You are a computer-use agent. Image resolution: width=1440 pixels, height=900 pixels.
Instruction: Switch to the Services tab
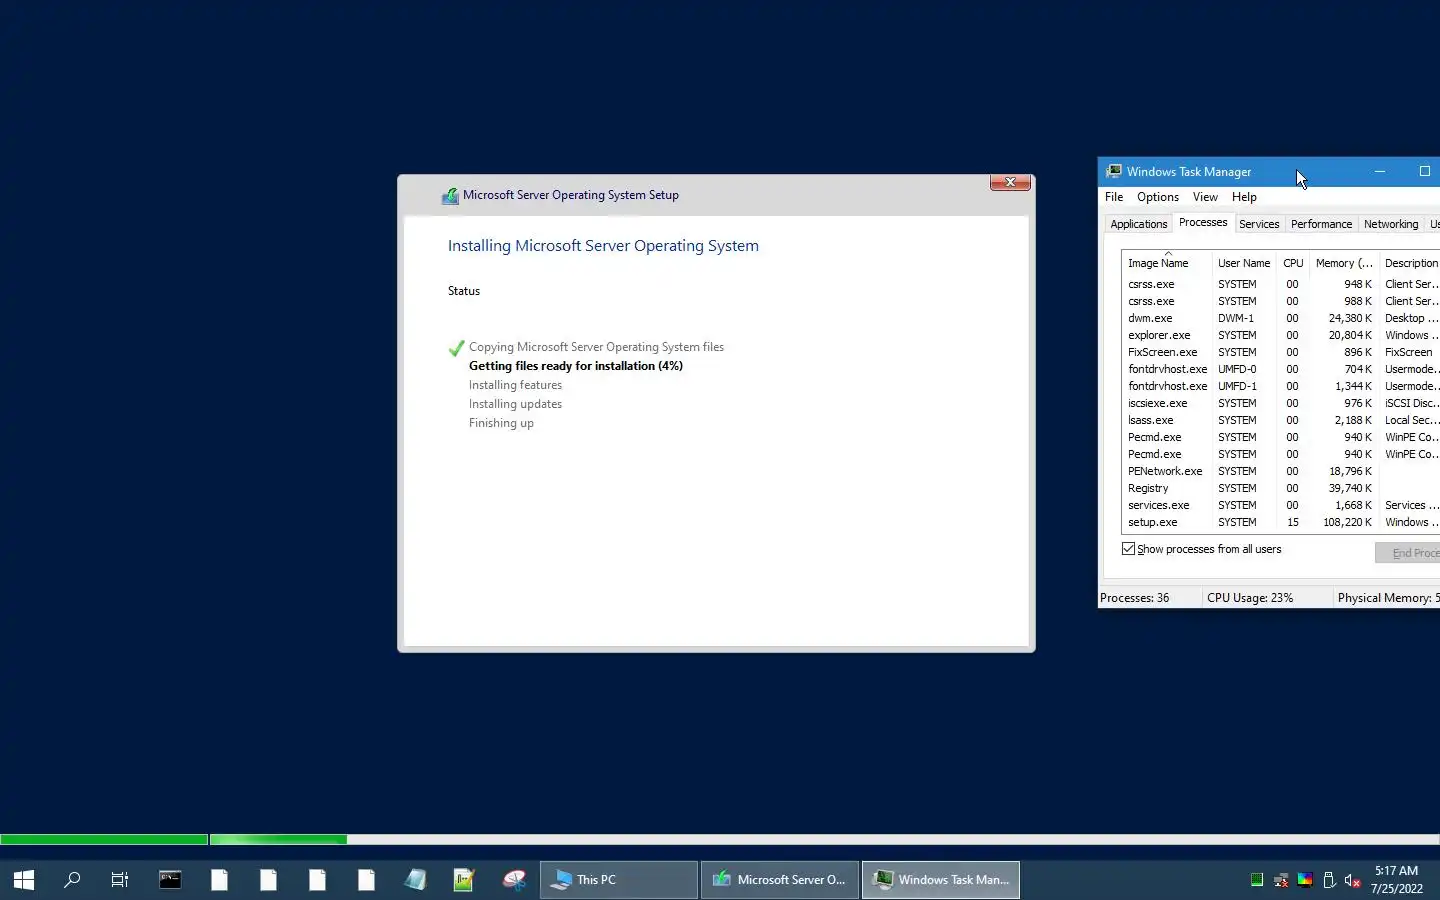click(x=1259, y=224)
